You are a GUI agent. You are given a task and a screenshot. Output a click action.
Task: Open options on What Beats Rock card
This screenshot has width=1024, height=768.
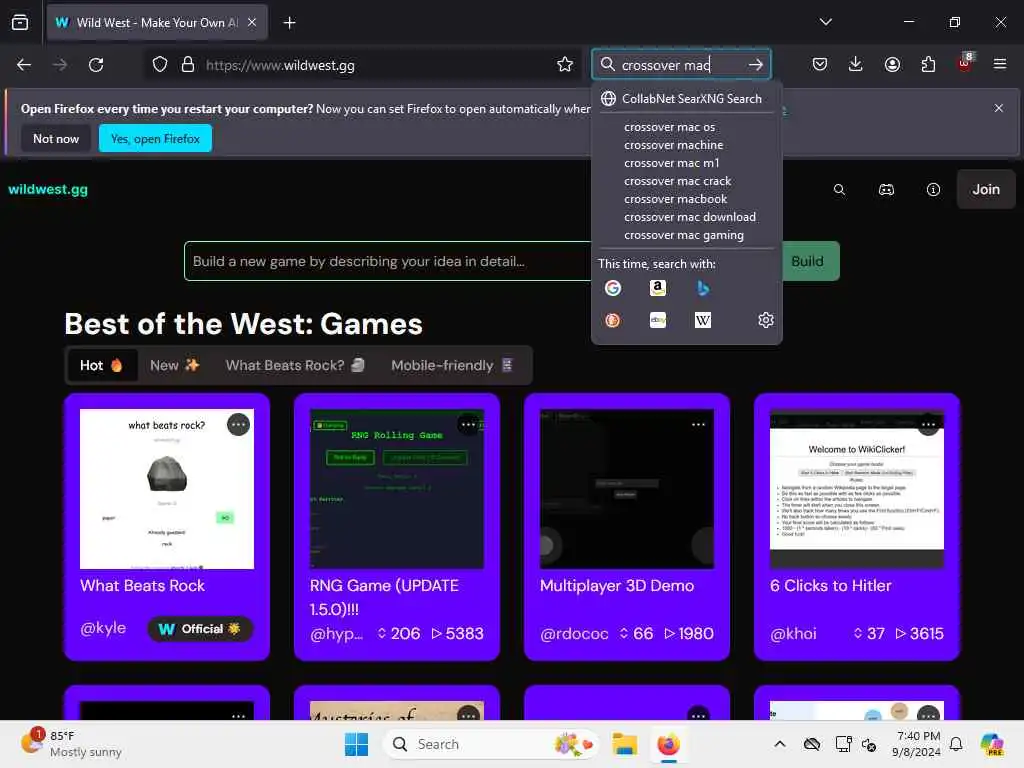coord(238,424)
